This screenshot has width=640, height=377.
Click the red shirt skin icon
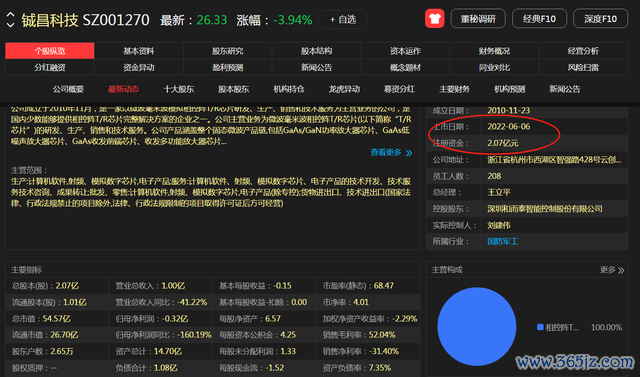point(434,19)
